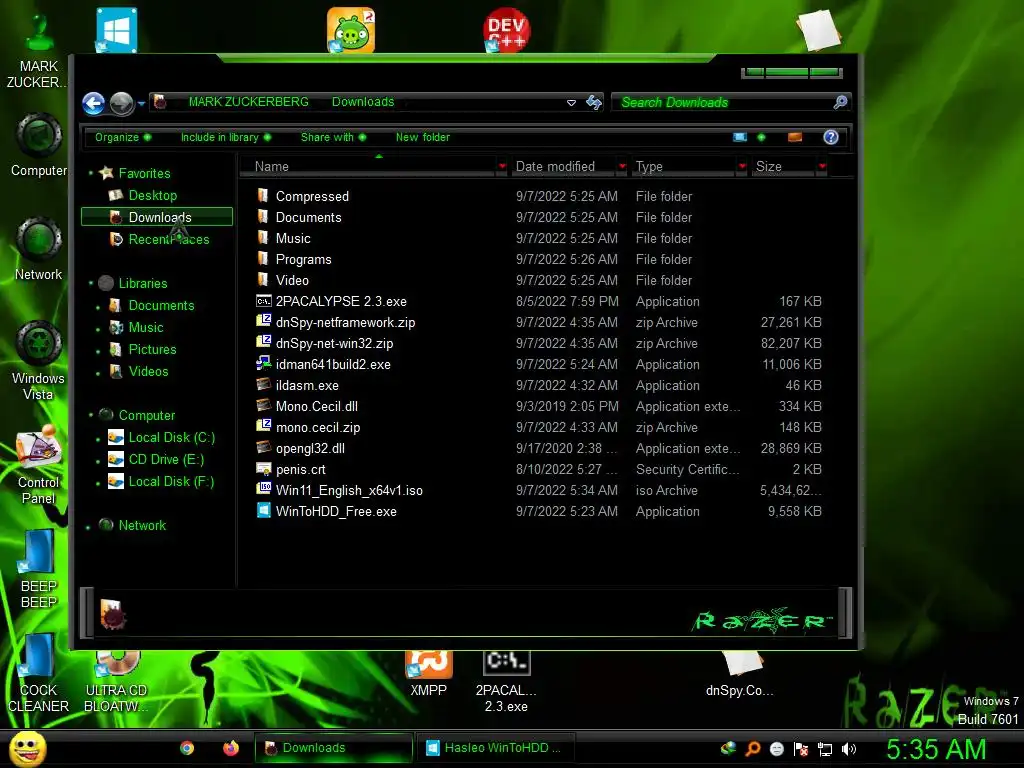The height and width of the screenshot is (768, 1024).
Task: Sort by Size column header
Action: pos(783,167)
